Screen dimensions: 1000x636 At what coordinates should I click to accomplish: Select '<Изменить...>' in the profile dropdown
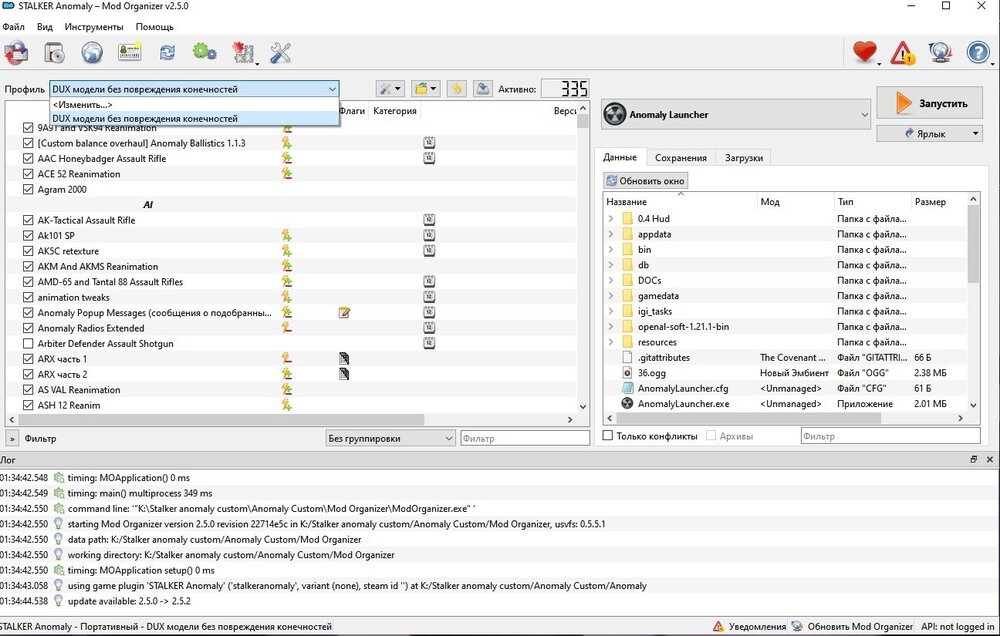(83, 104)
